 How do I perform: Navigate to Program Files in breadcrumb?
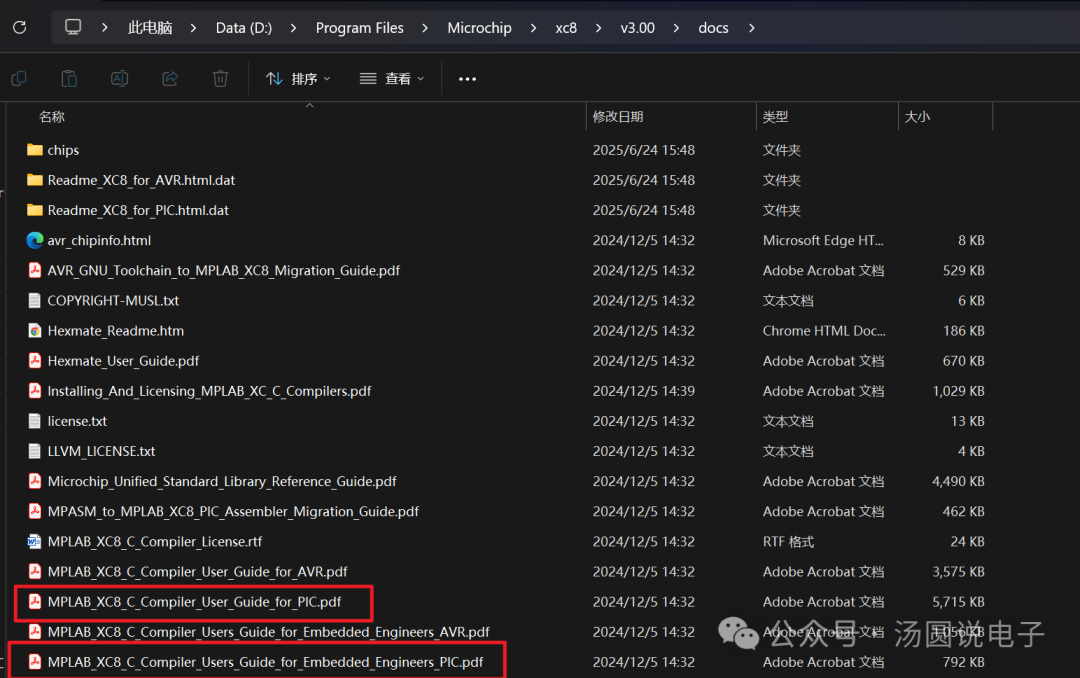360,28
